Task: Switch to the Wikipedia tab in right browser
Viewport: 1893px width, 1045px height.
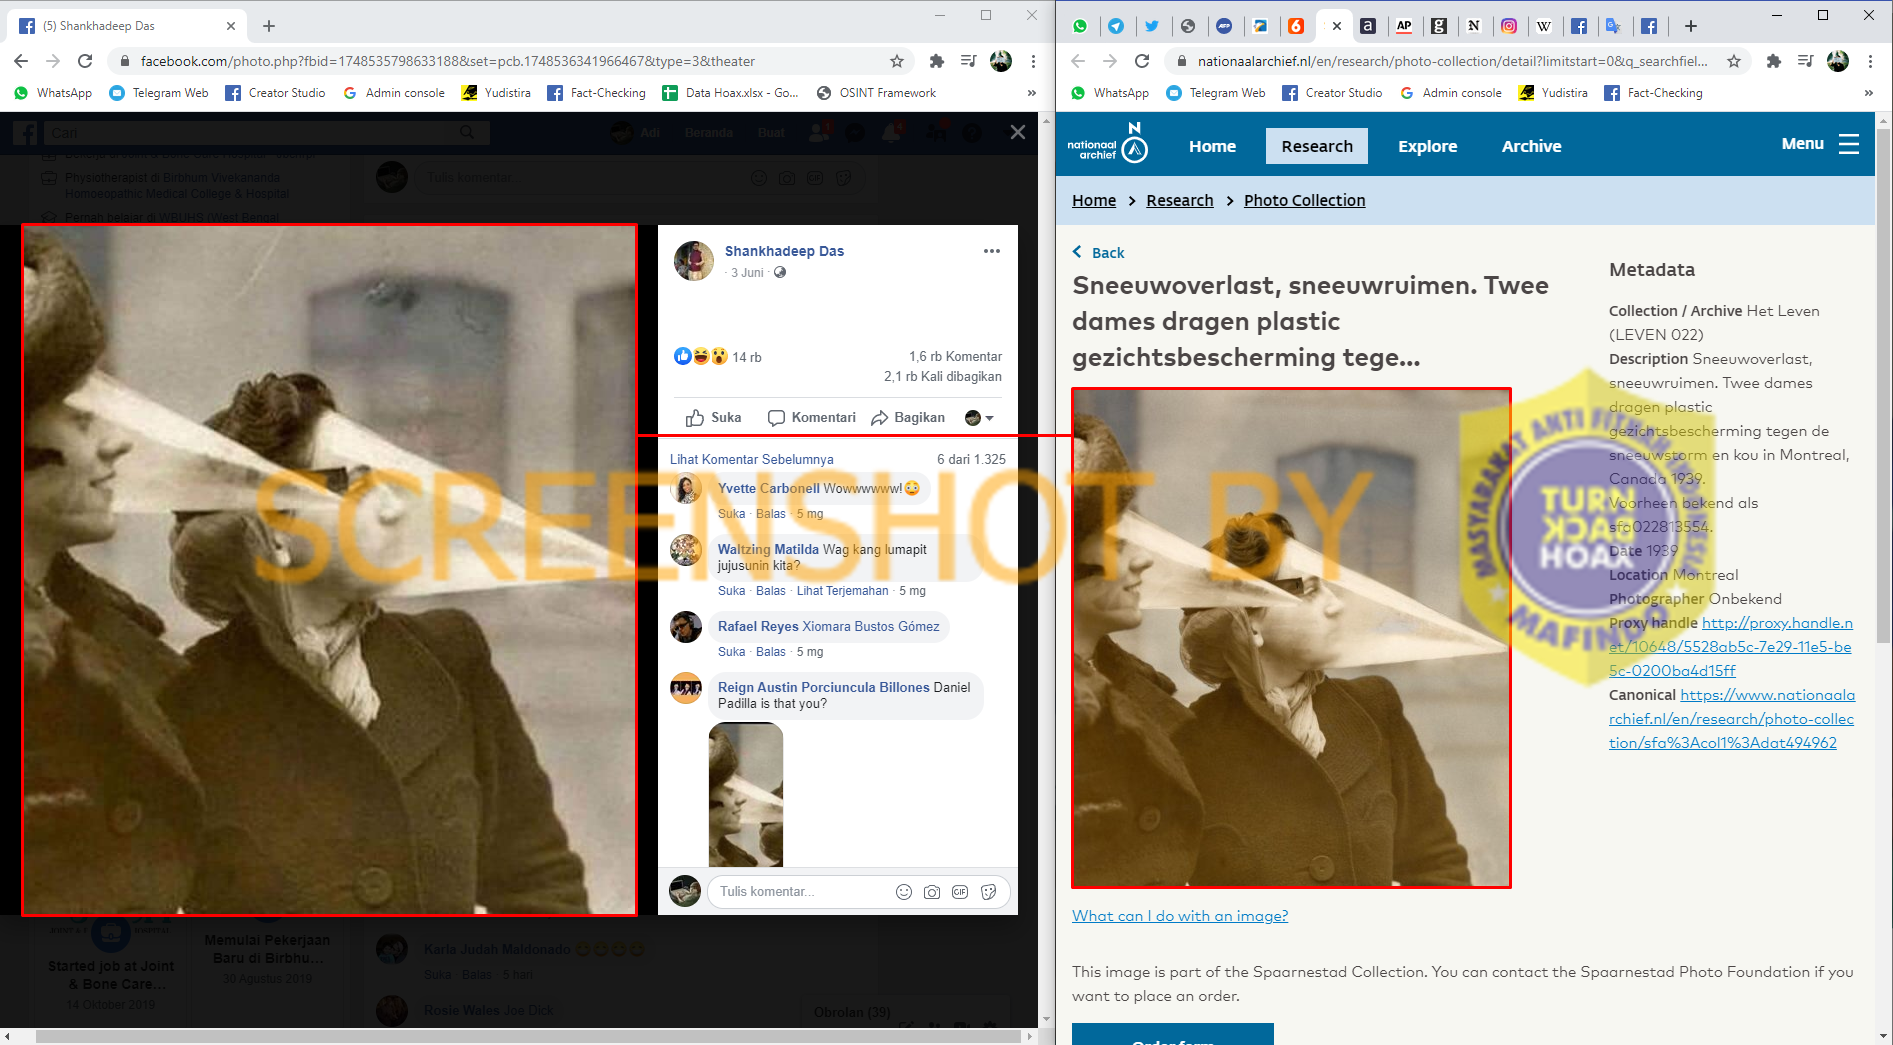Action: [1544, 26]
